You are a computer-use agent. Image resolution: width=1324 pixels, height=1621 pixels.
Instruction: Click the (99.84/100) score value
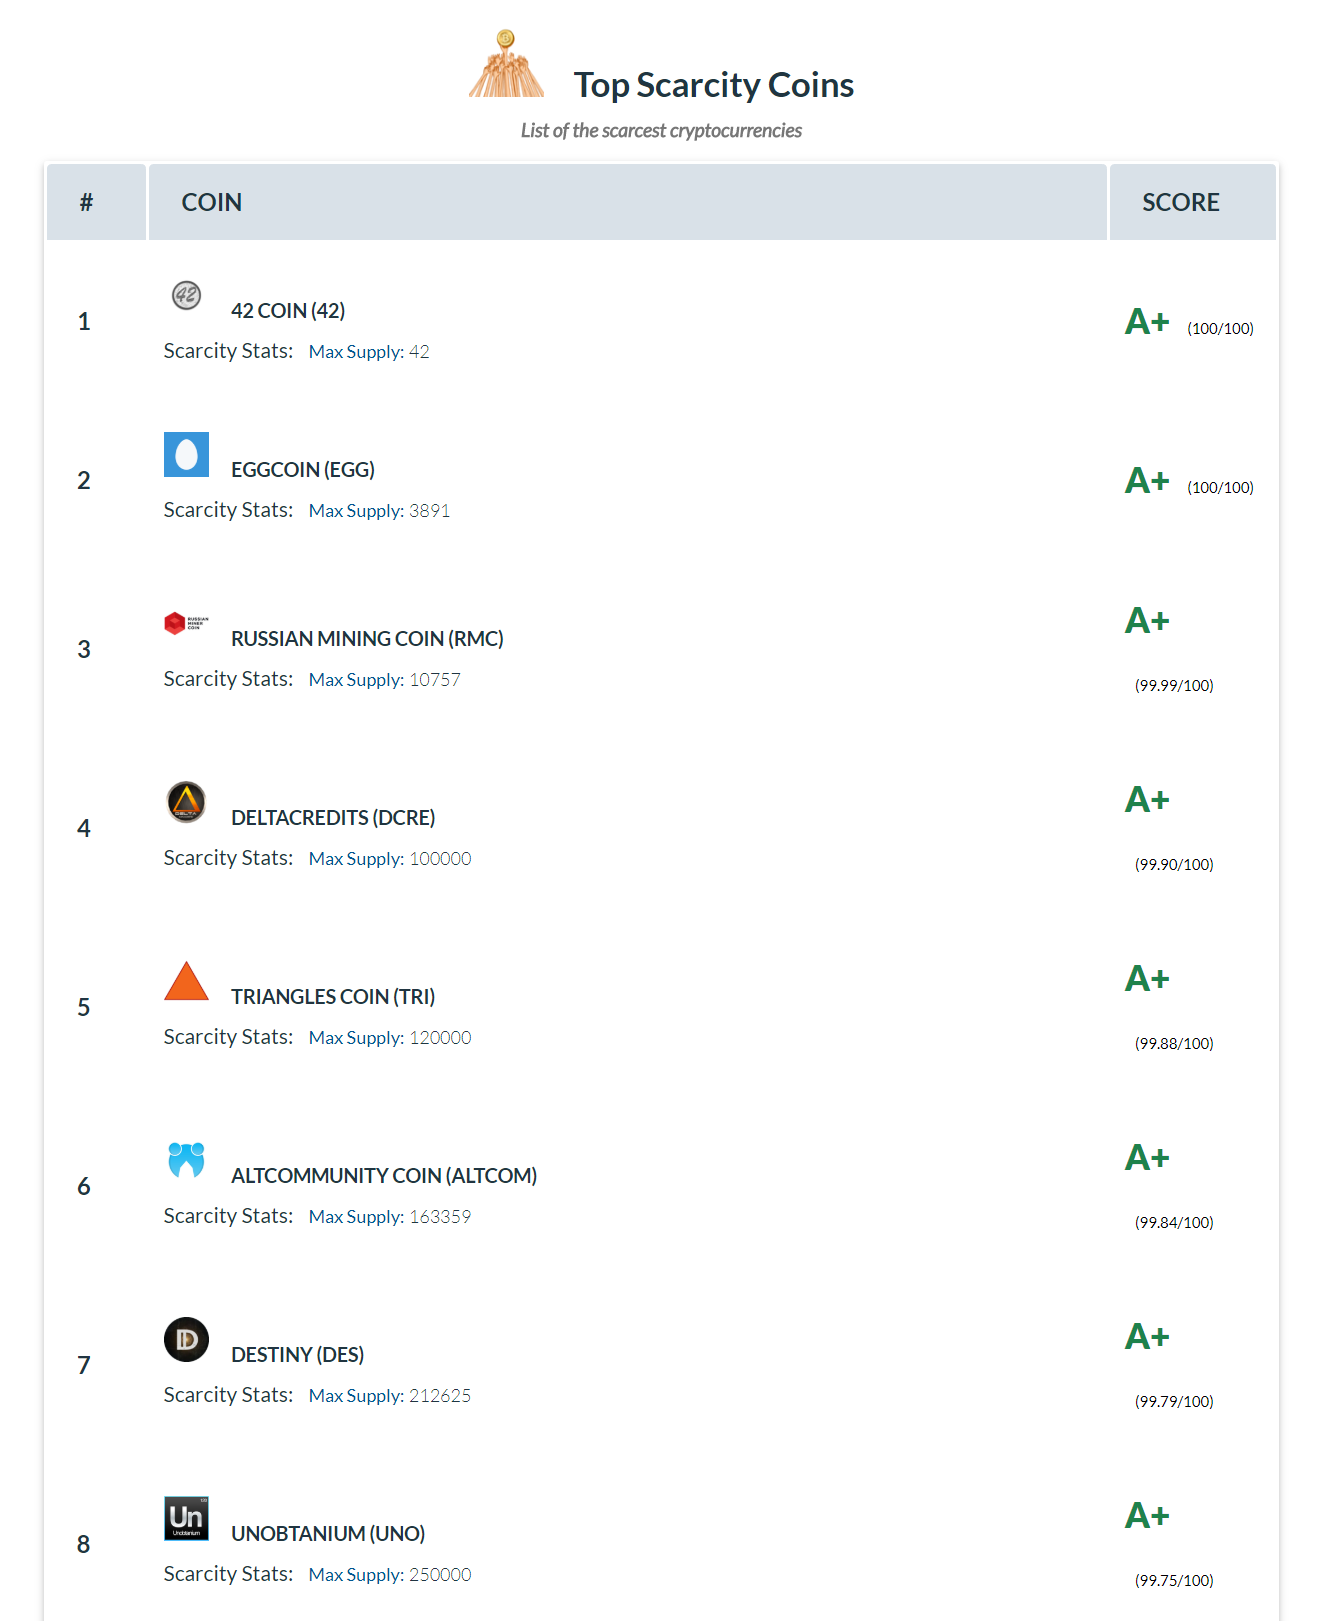(1174, 1223)
